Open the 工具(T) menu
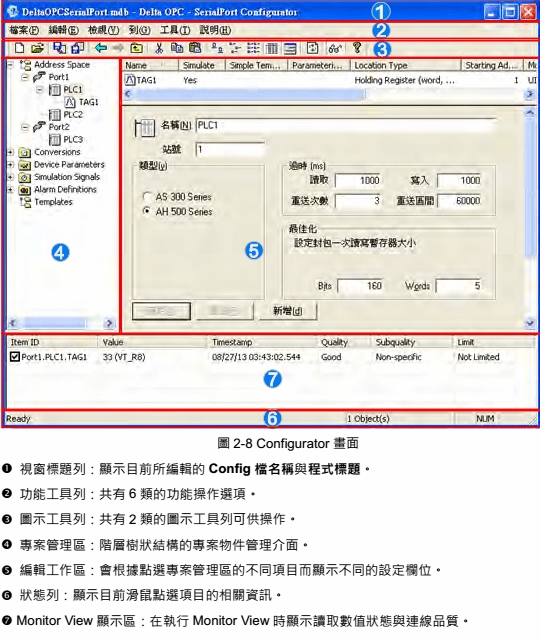Screen dimensions: 540x639 pos(175,30)
